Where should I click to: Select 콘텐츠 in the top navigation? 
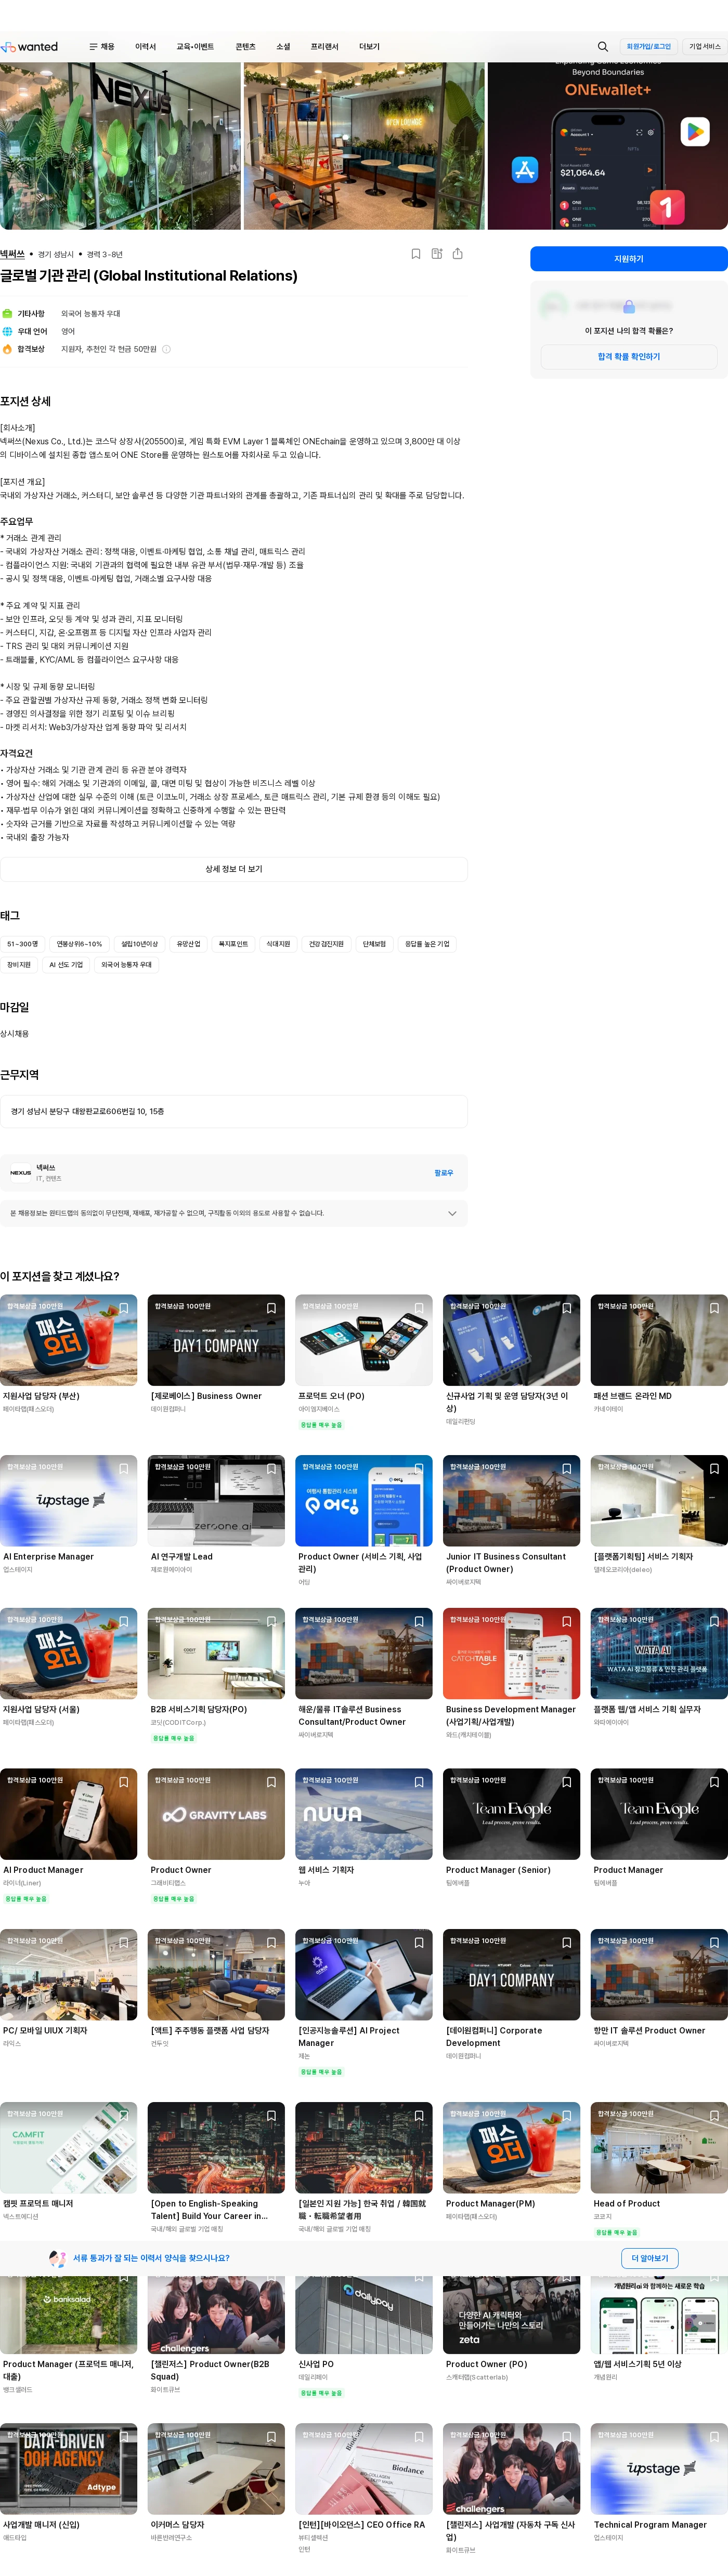[246, 47]
